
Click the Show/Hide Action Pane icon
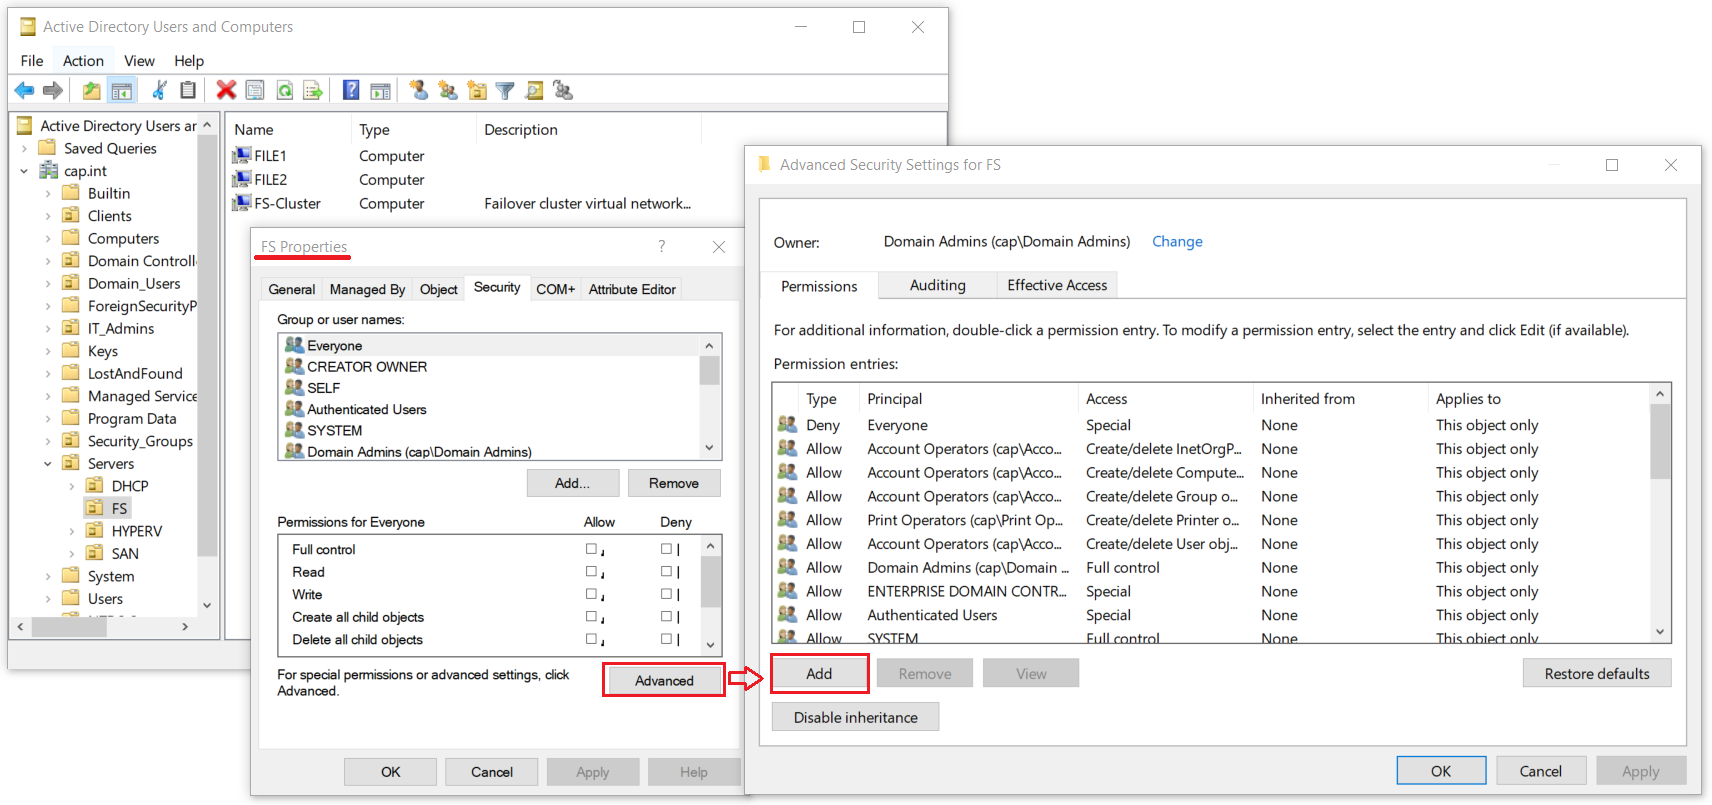point(380,91)
